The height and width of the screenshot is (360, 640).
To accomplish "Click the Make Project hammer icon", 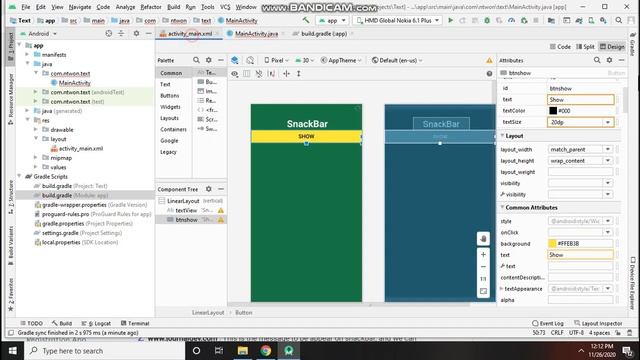I will click(306, 20).
